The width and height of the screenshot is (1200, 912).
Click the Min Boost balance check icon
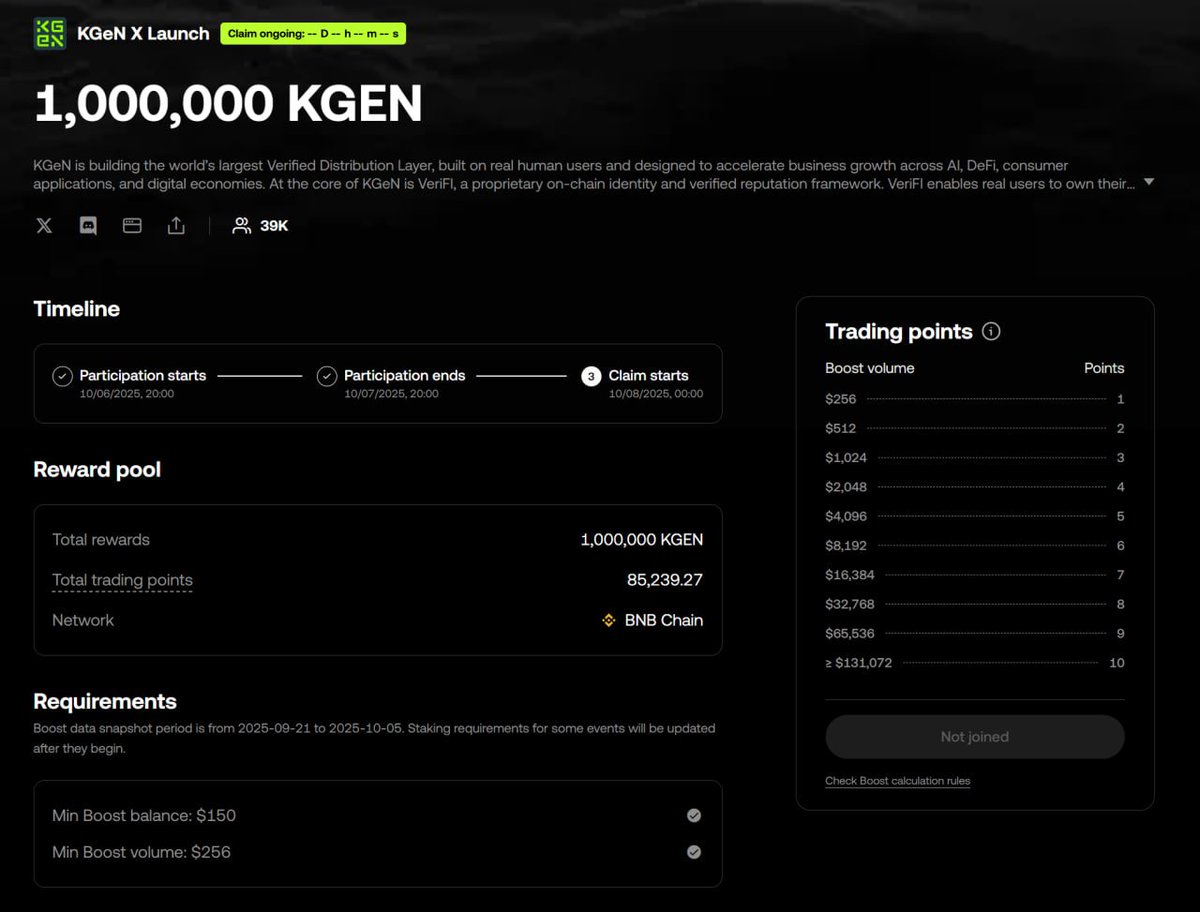[x=694, y=815]
